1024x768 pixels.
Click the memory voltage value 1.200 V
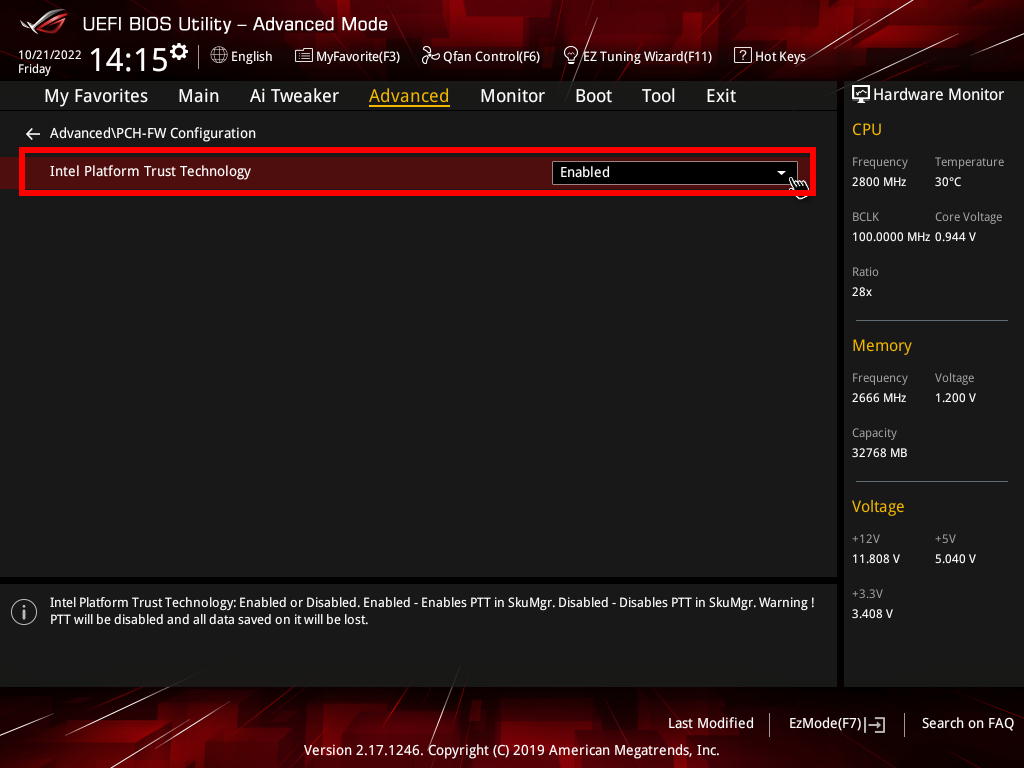tap(955, 398)
